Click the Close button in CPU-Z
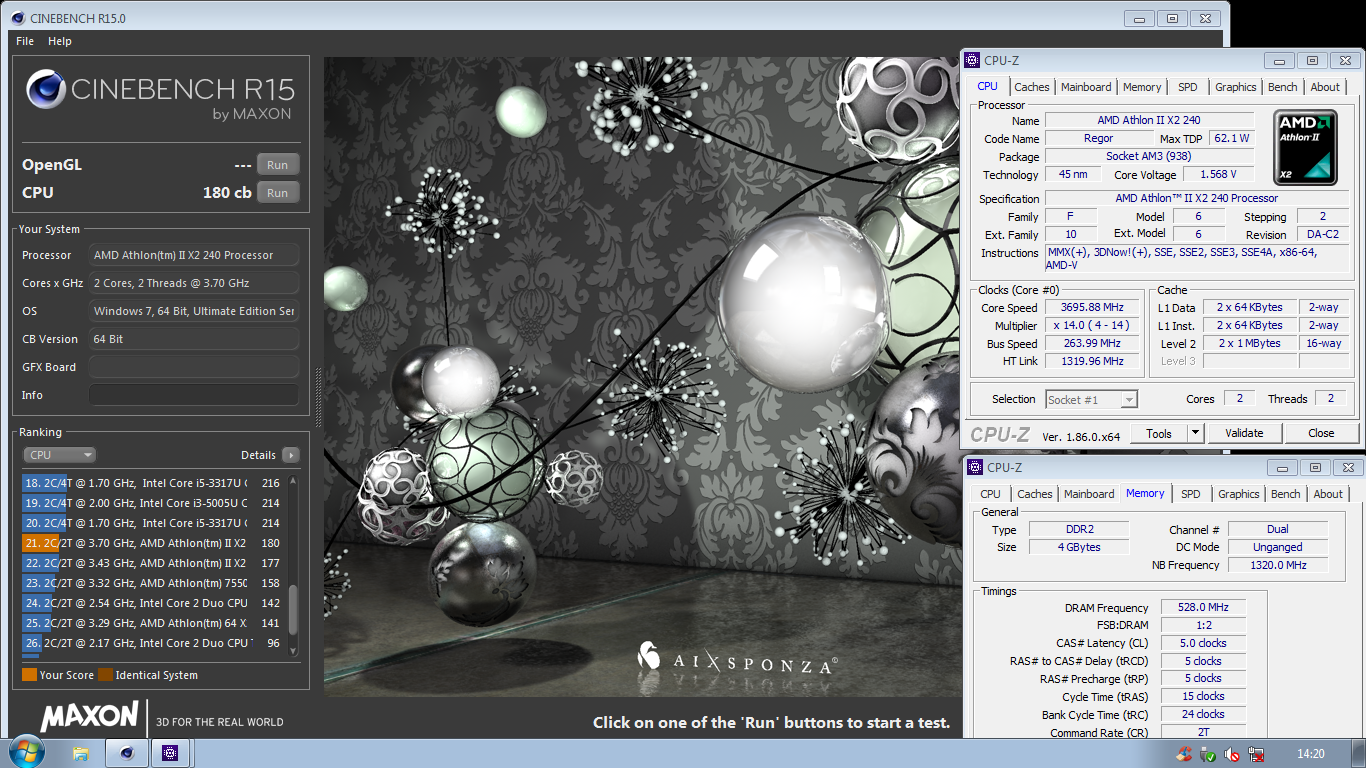Image resolution: width=1366 pixels, height=768 pixels. [x=1321, y=433]
